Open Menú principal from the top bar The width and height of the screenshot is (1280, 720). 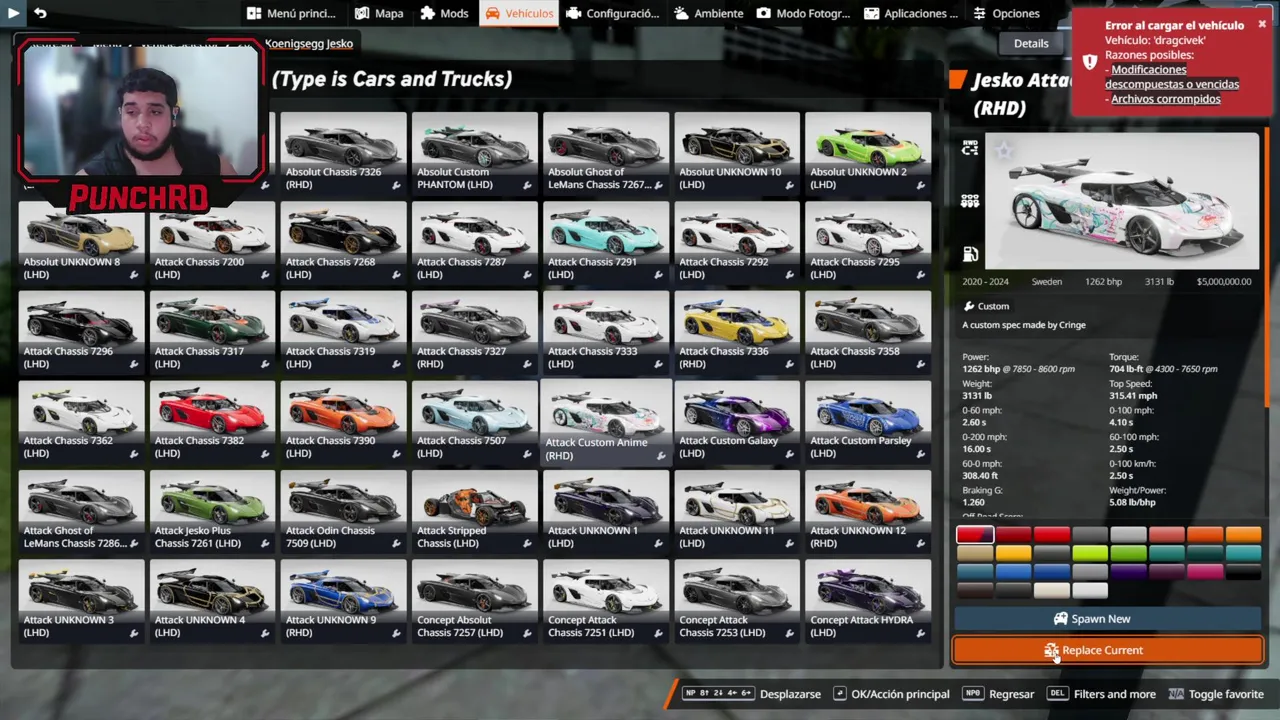click(x=292, y=13)
